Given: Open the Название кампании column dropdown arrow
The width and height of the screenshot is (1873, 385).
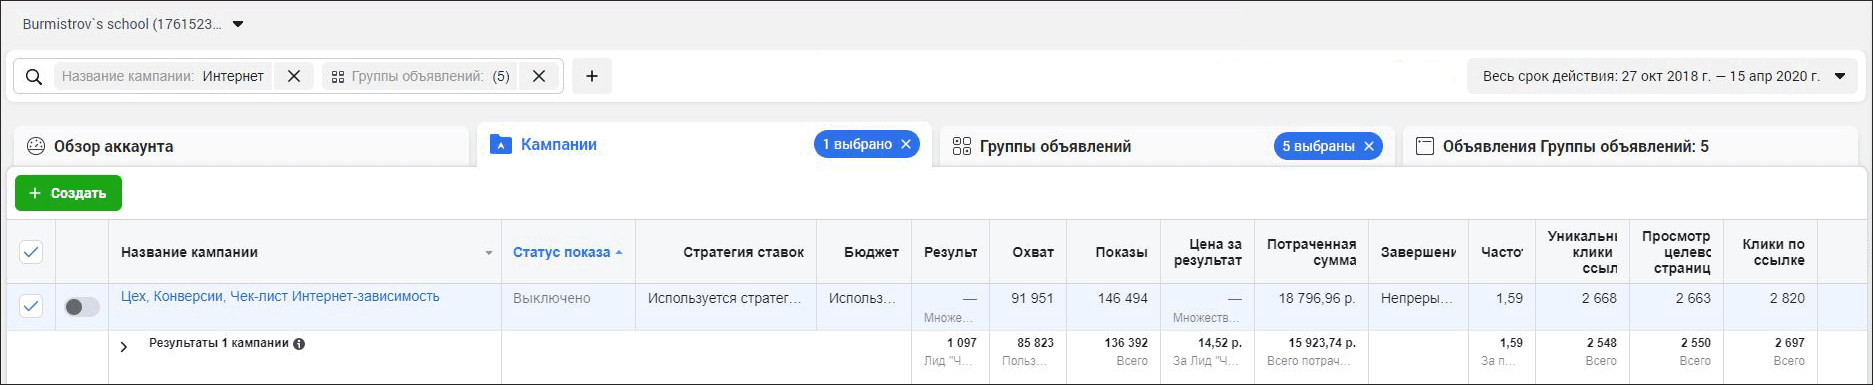Looking at the screenshot, I should pos(489,253).
